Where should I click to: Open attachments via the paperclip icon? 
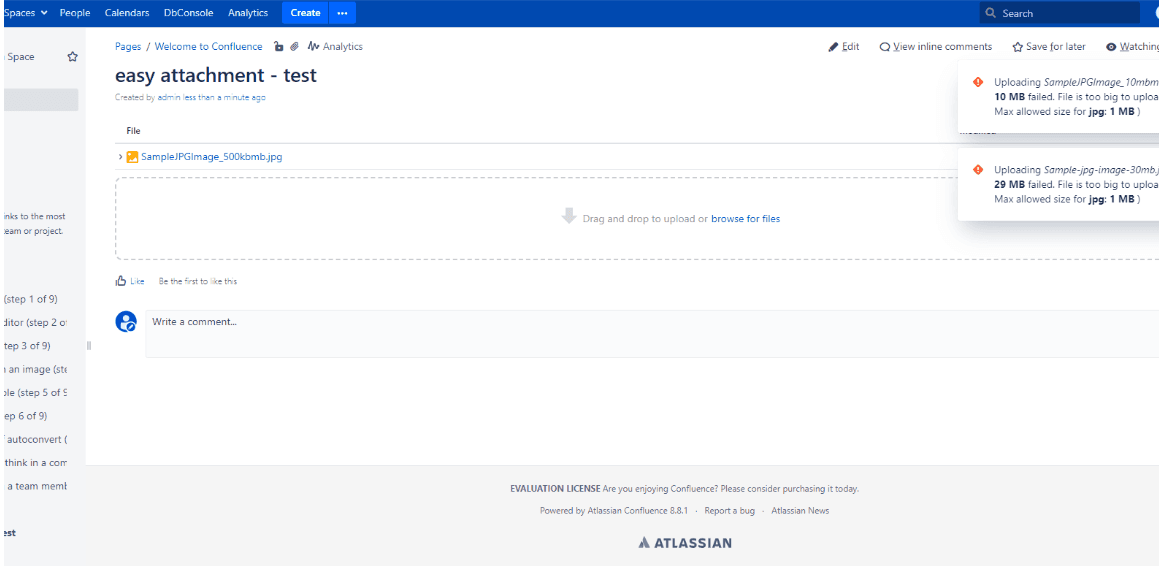tap(295, 47)
